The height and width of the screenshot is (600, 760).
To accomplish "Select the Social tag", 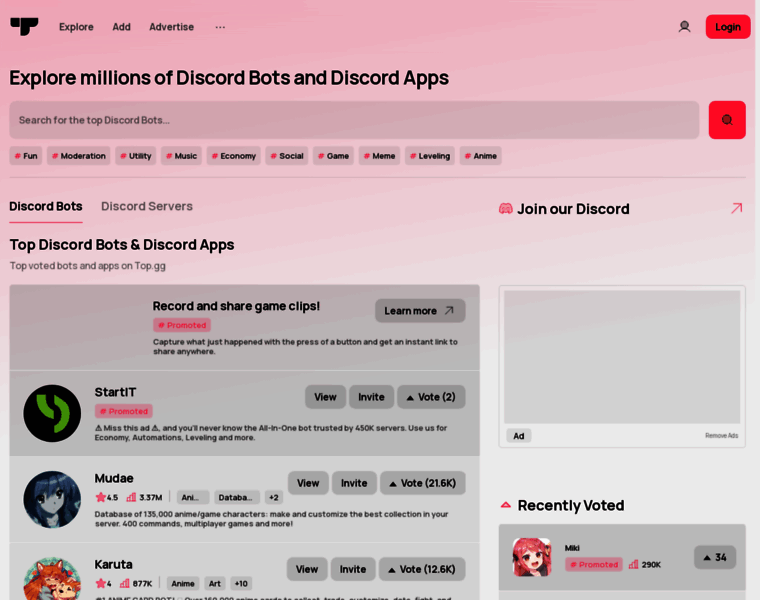I will pos(287,156).
